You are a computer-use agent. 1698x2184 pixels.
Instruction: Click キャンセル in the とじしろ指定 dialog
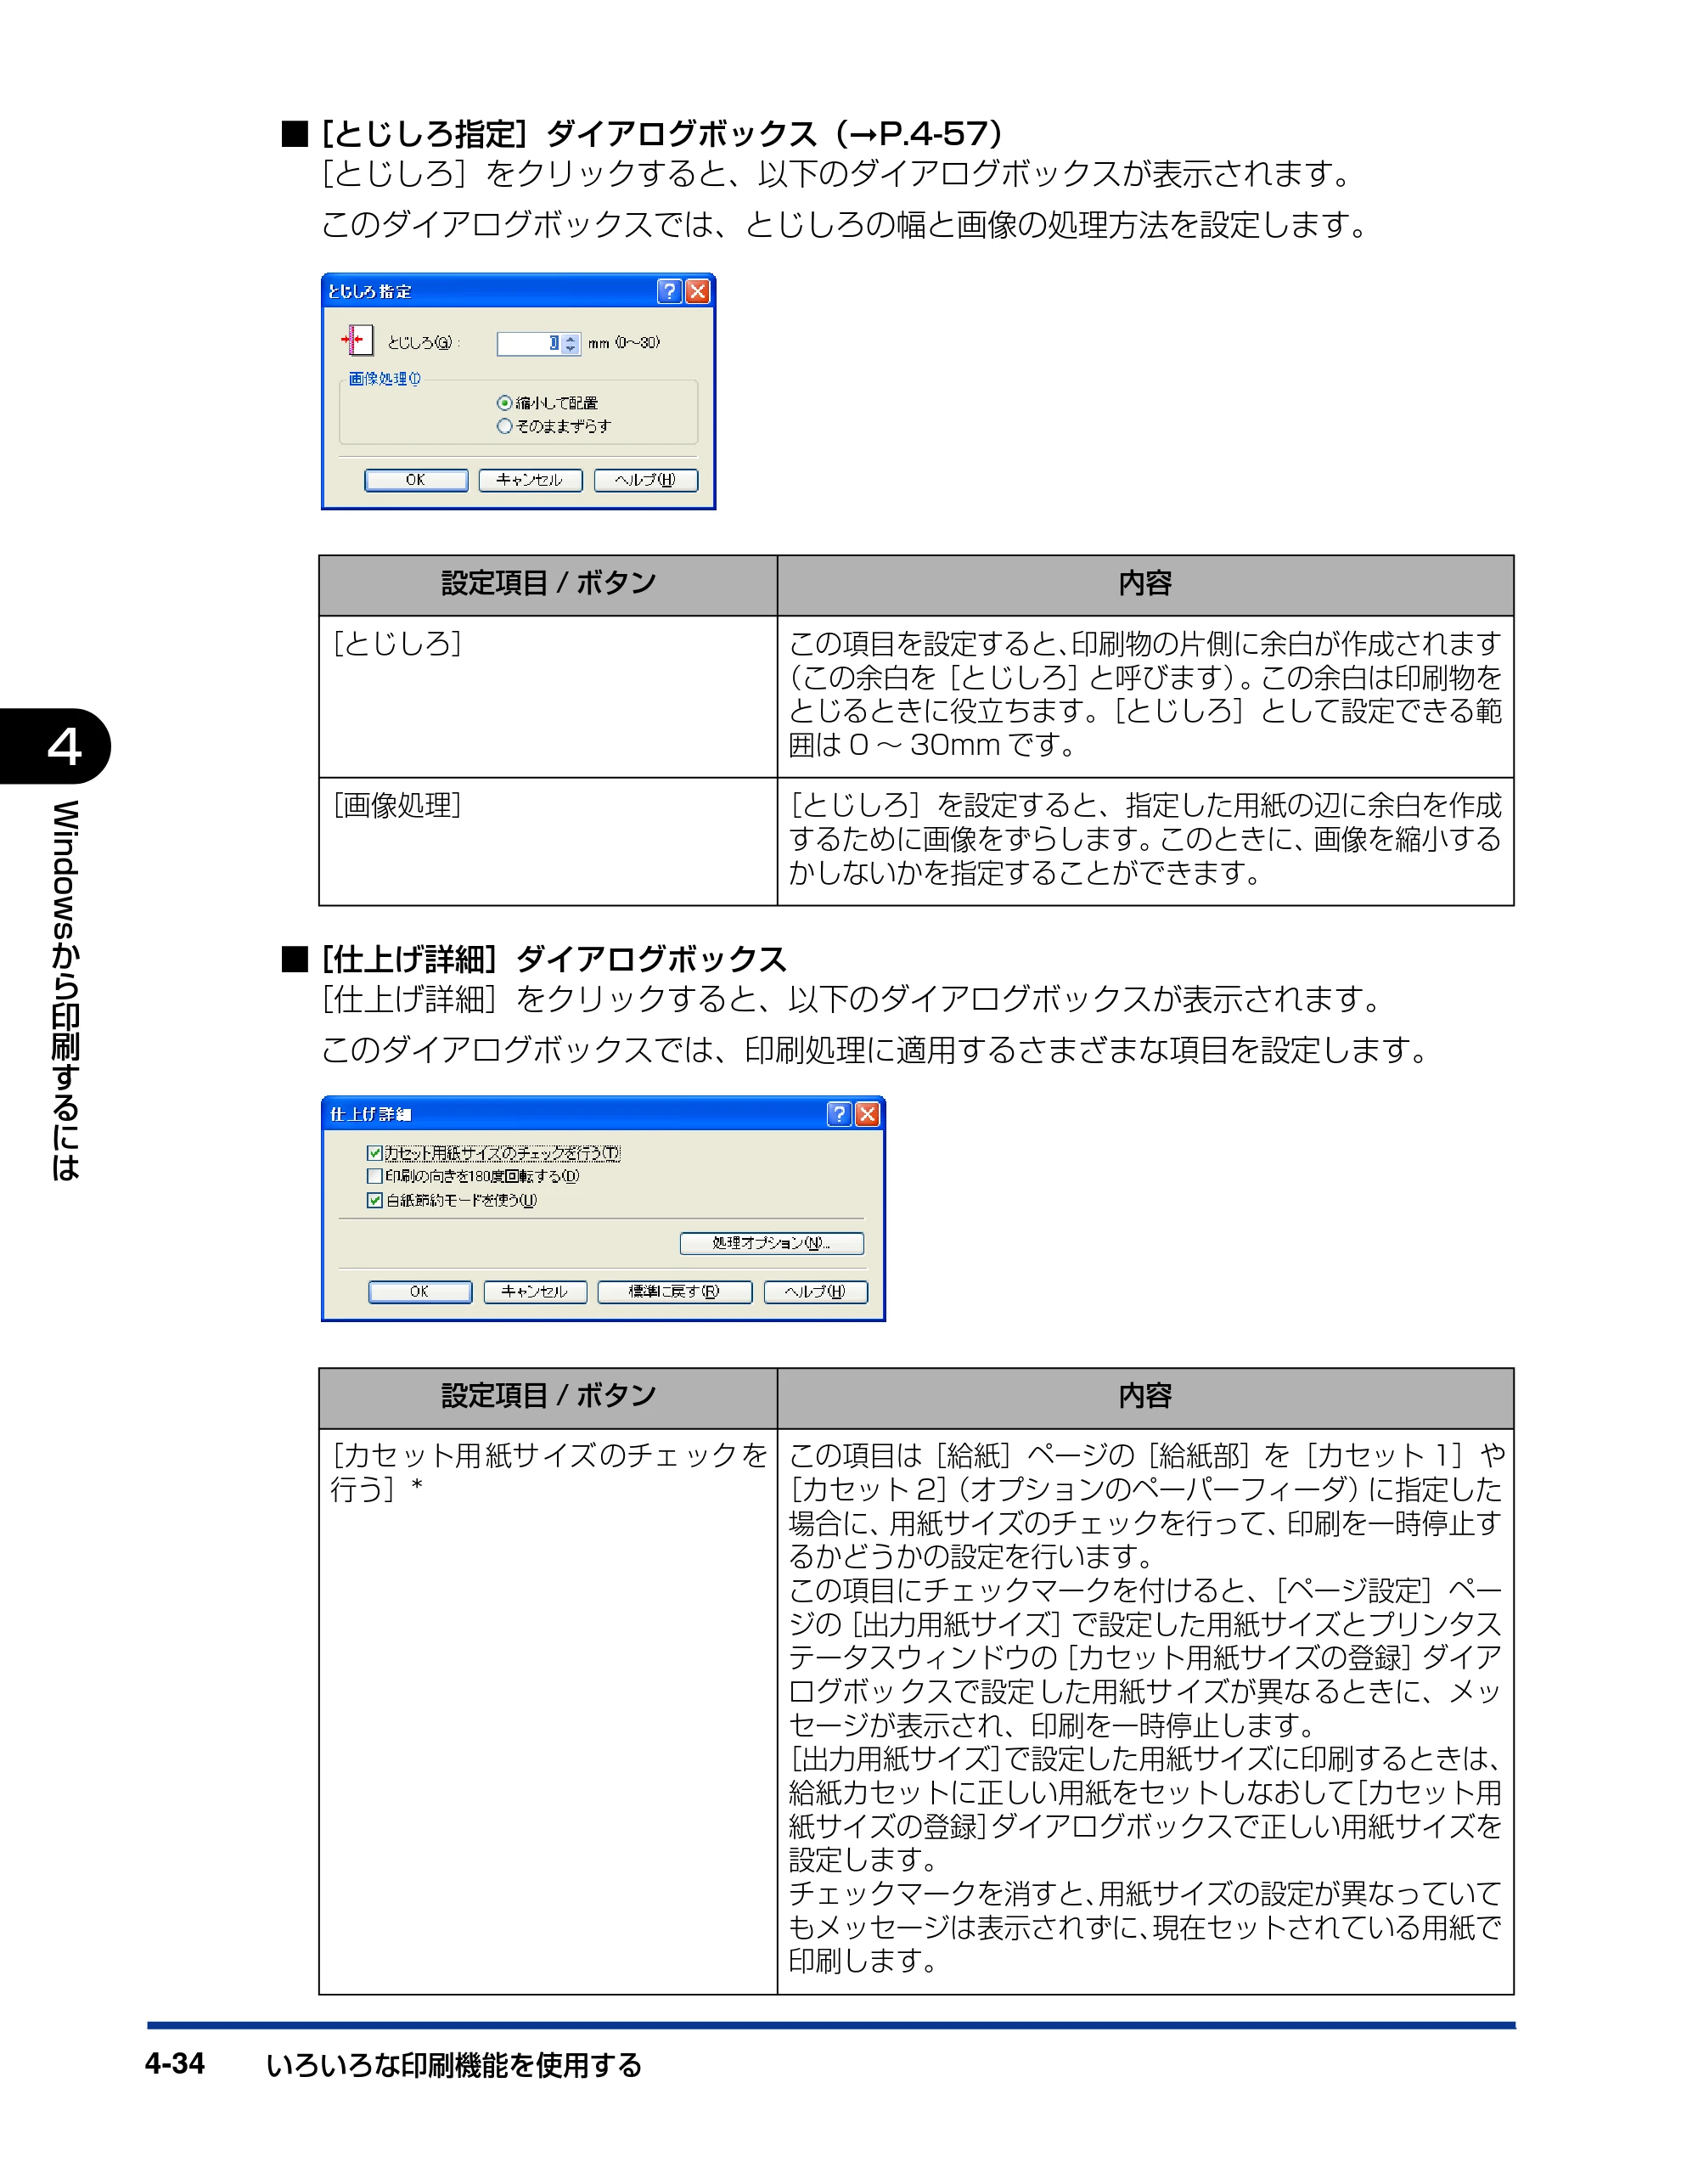click(530, 480)
